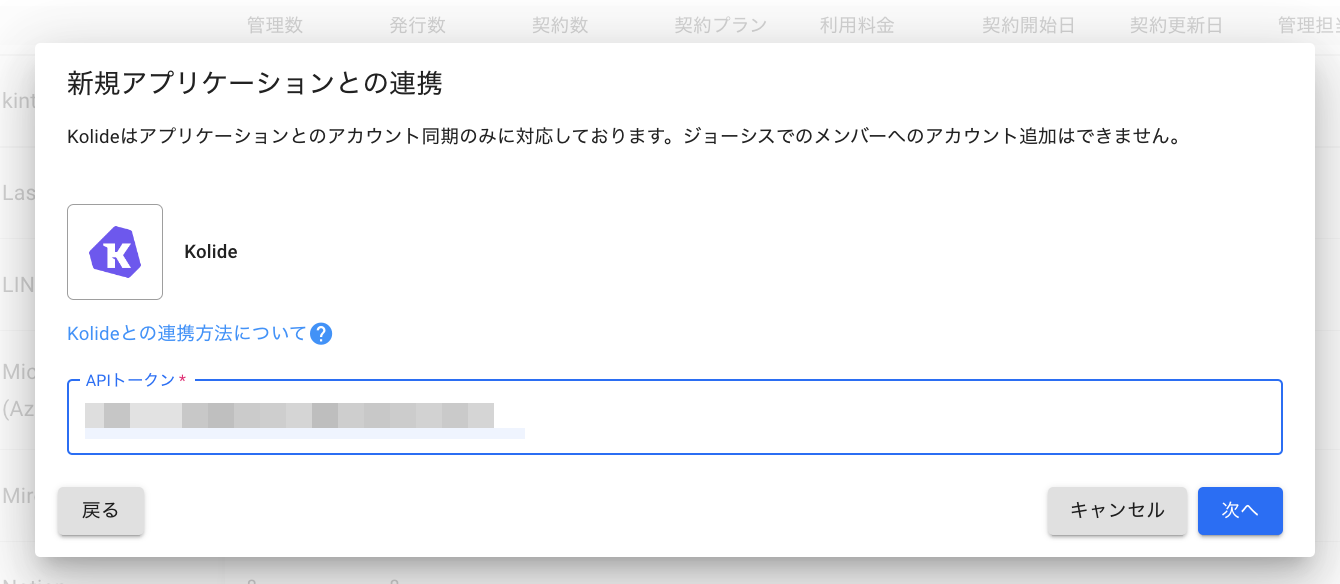The width and height of the screenshot is (1340, 584).
Task: Select the 契約プラン column header
Action: [x=721, y=26]
